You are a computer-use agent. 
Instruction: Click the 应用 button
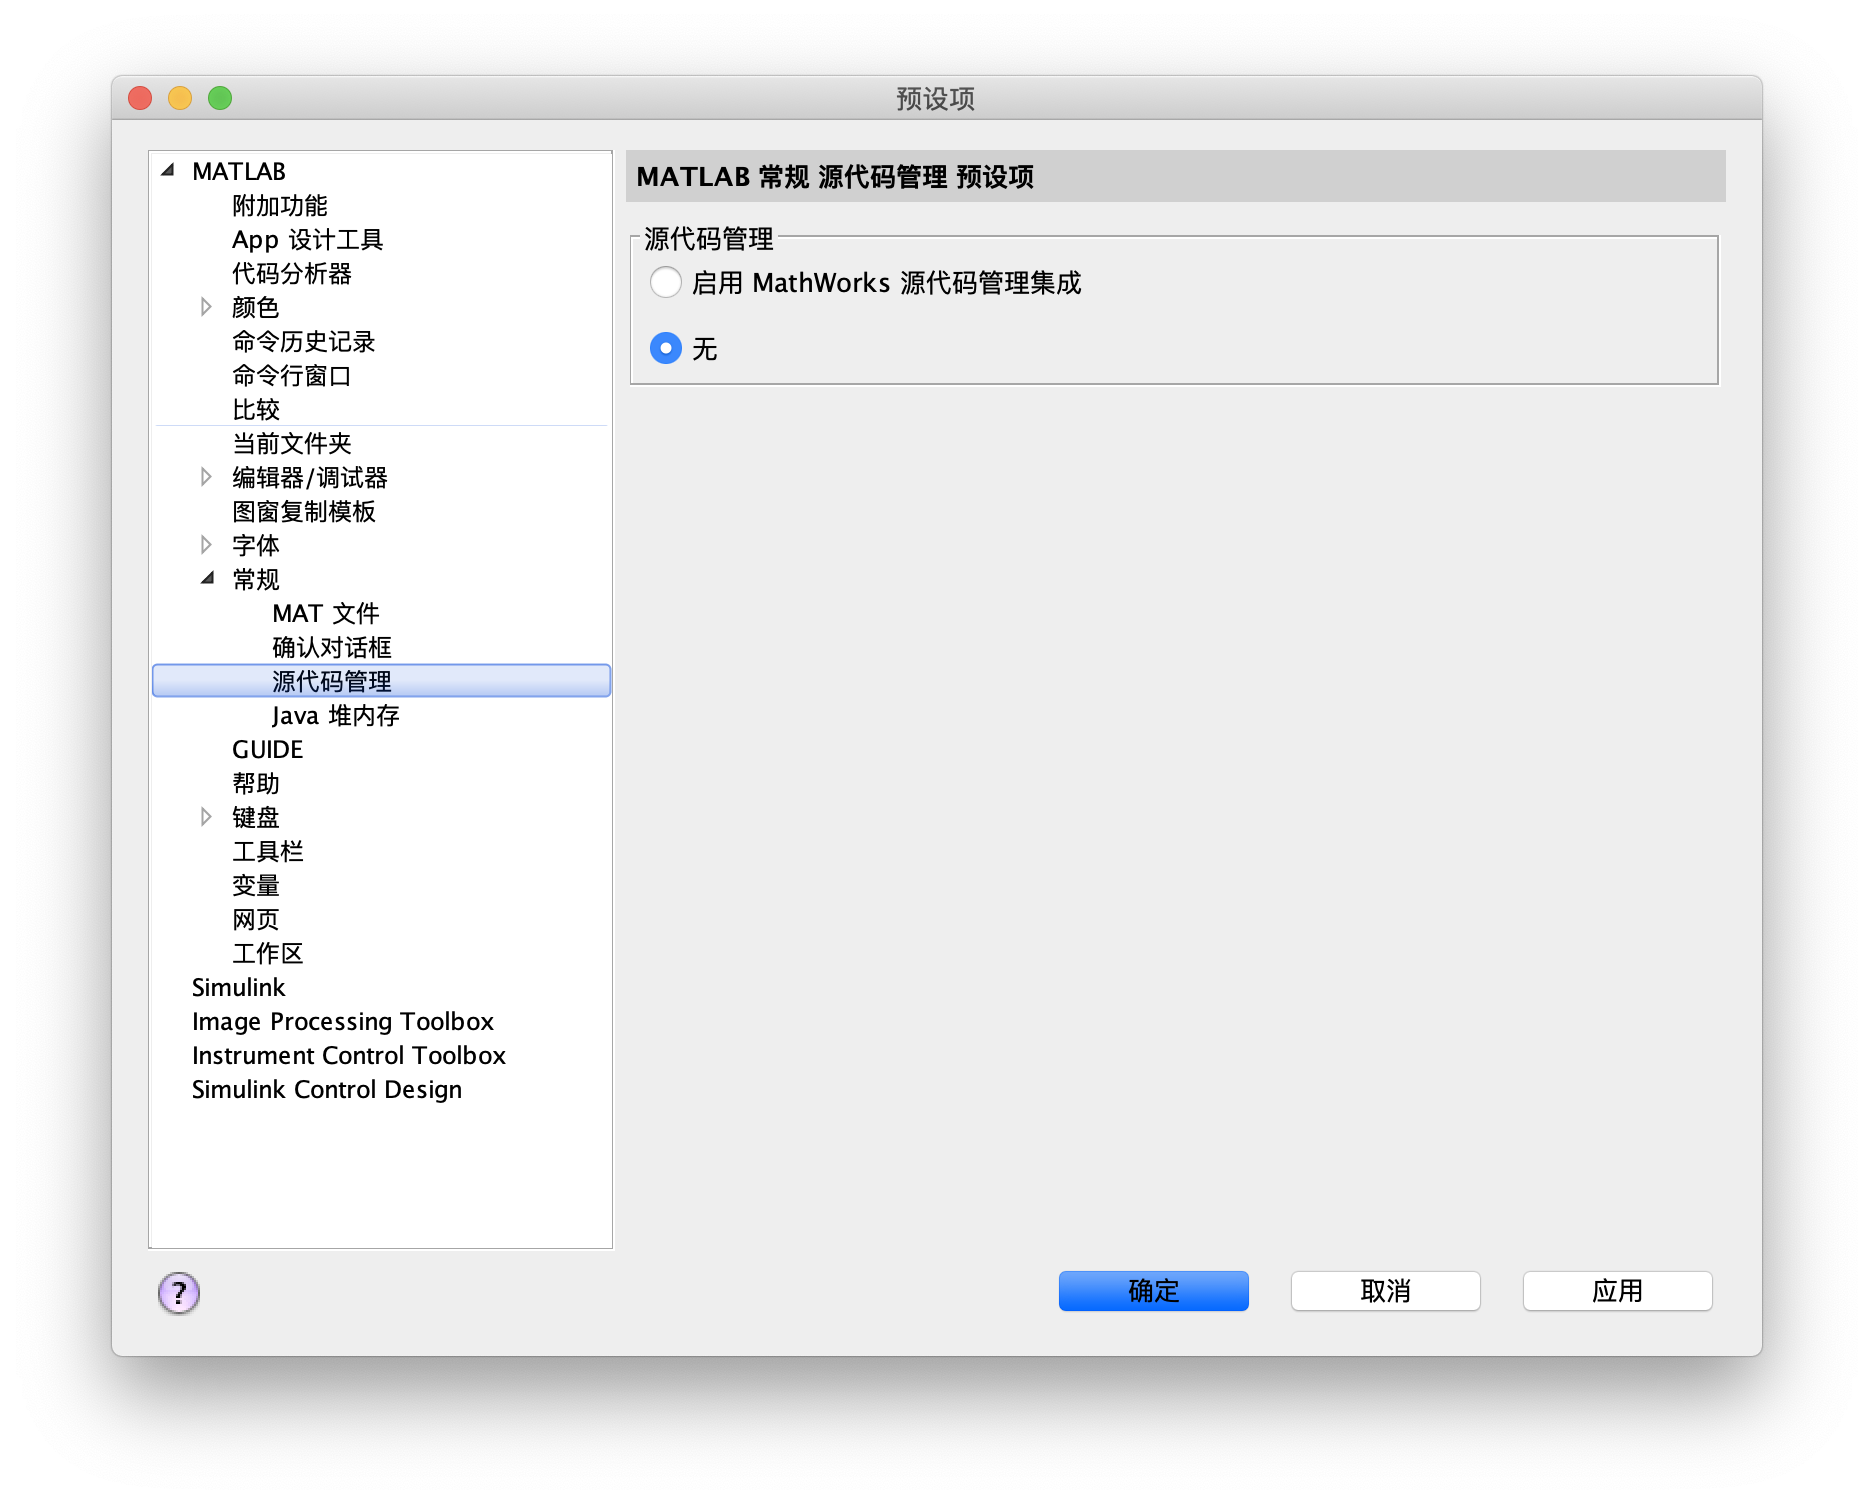pyautogui.click(x=1618, y=1291)
